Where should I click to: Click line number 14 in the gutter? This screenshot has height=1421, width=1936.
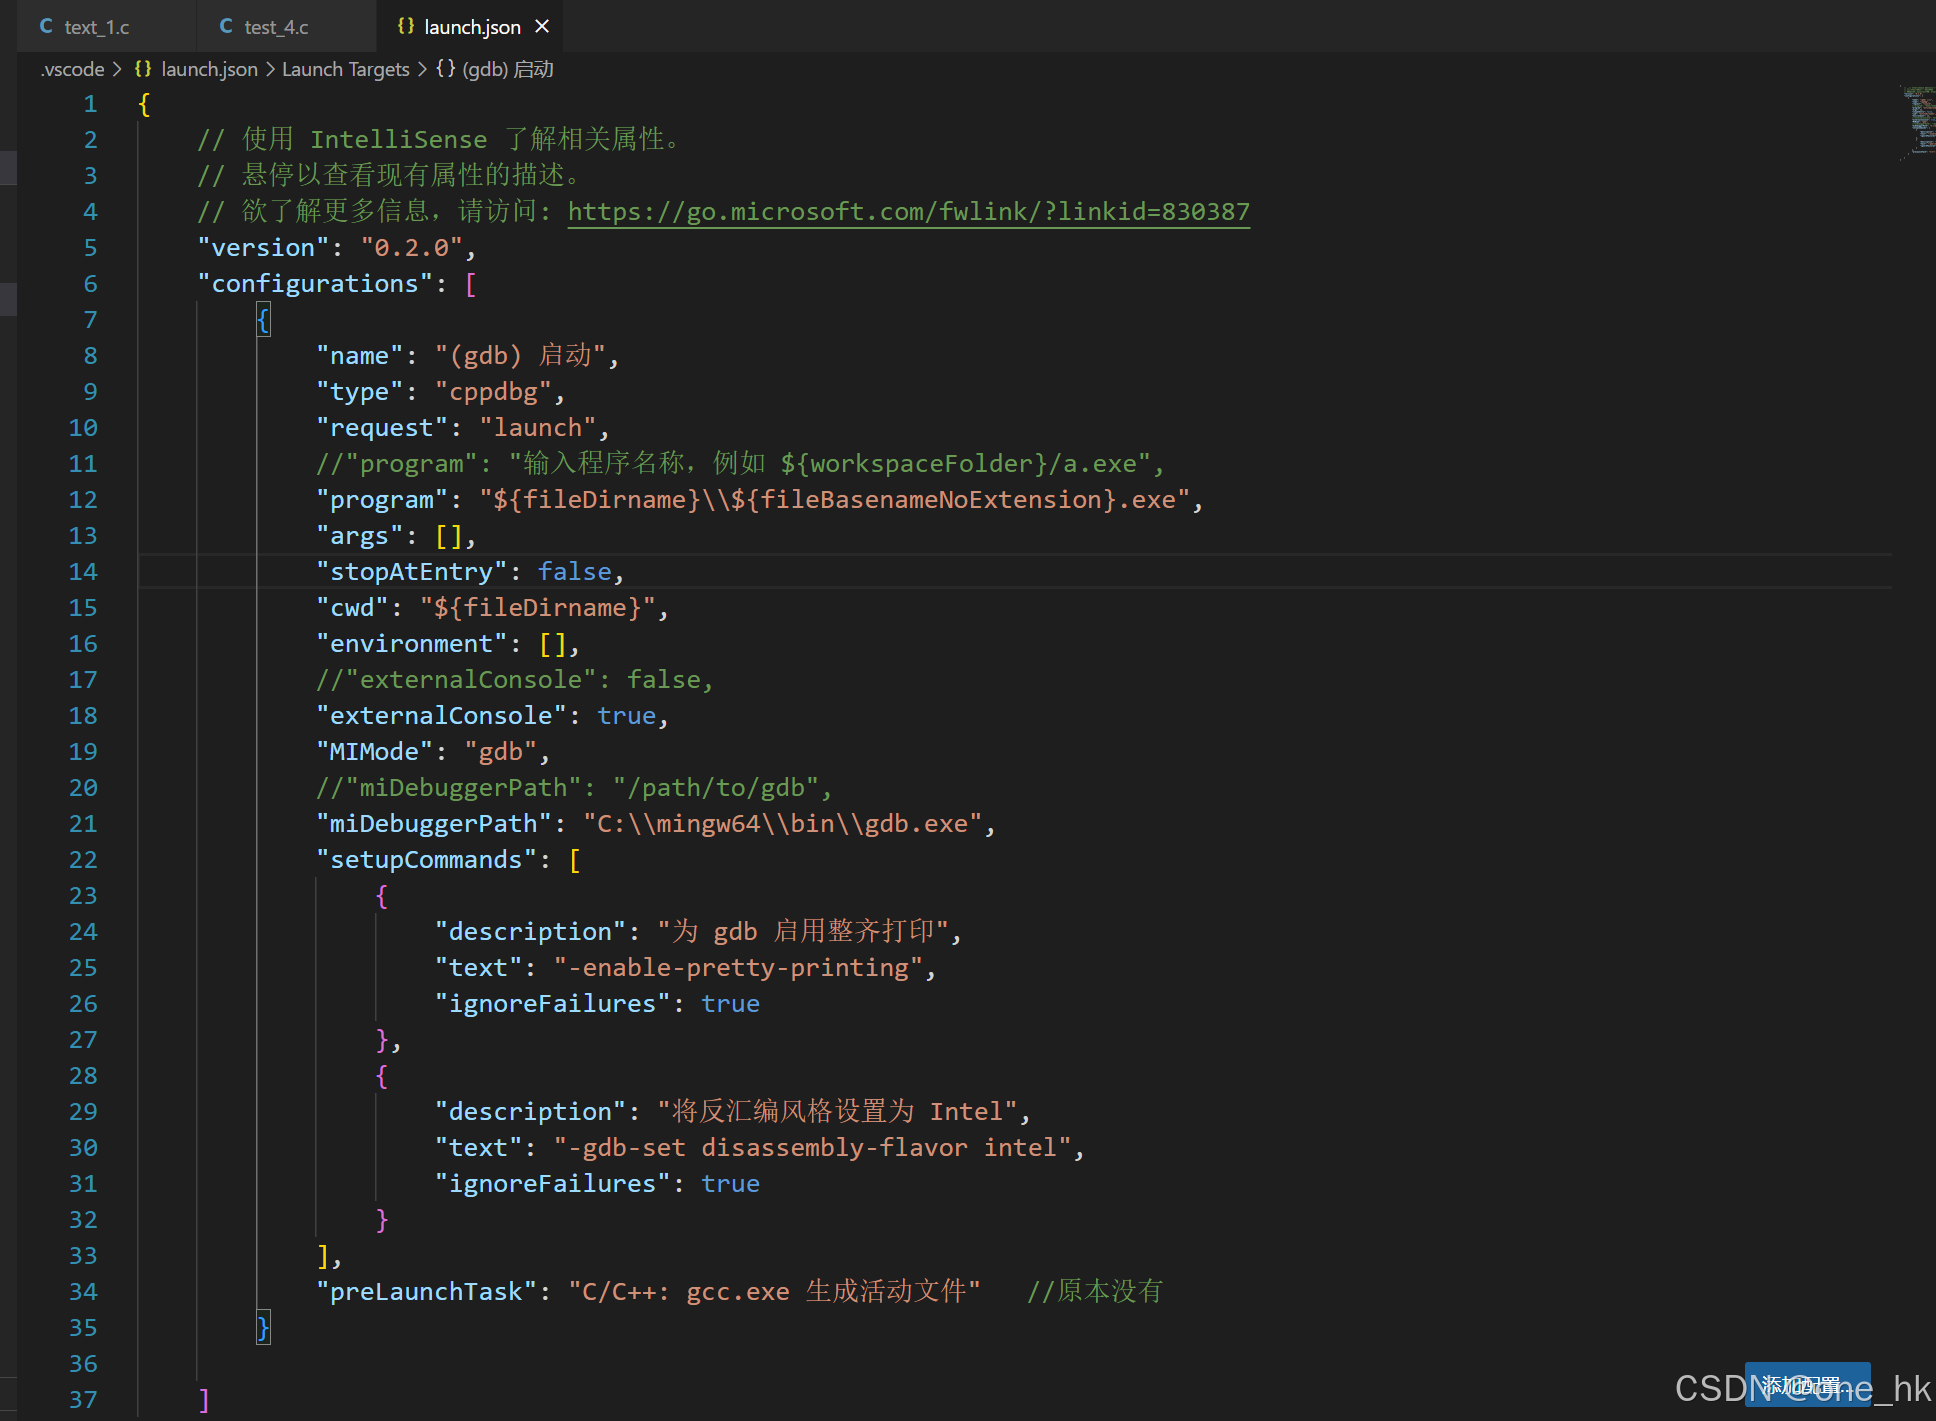tap(83, 571)
